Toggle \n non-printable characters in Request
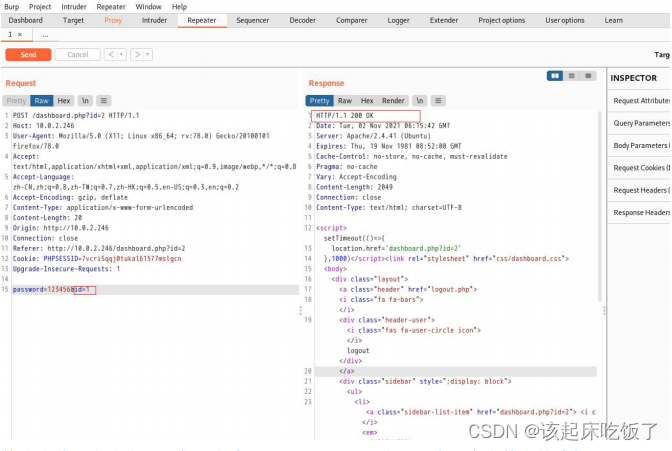The image size is (672, 451). 85,101
